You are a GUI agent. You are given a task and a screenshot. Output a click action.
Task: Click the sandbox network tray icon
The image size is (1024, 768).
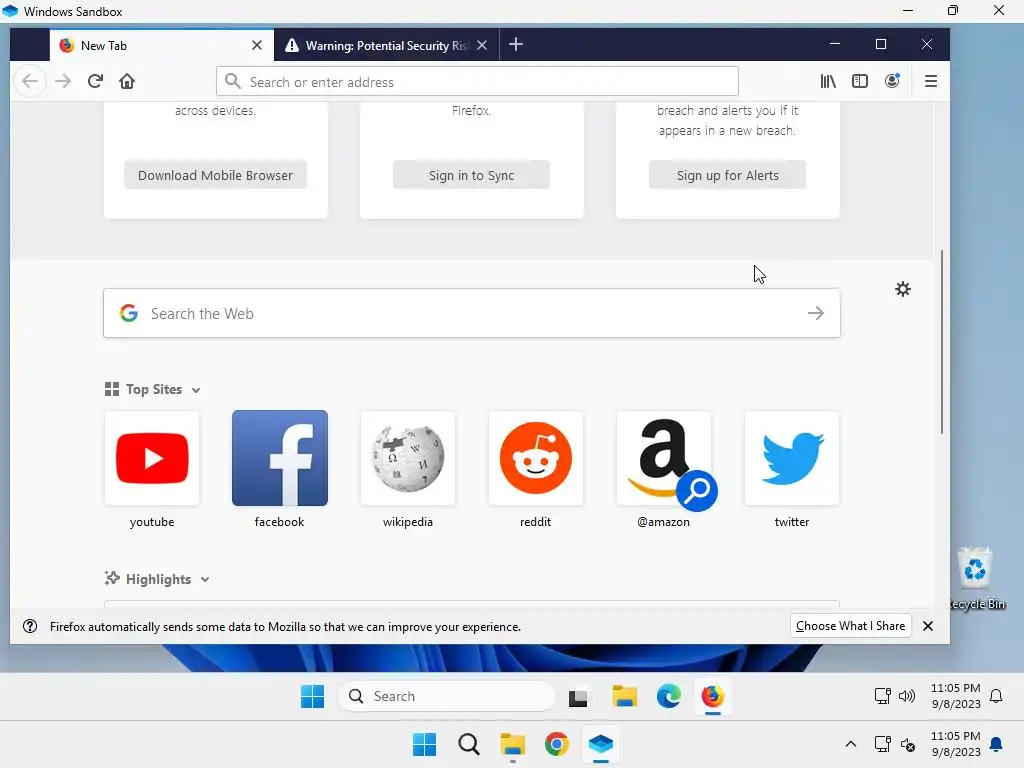(882, 696)
